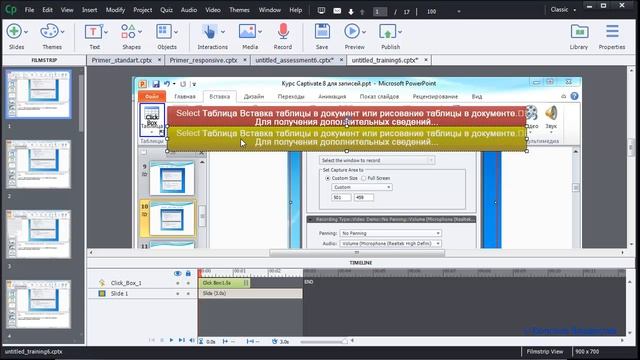The width and height of the screenshot is (640, 360).
Task: Click the Objects toolbar icon
Action: (164, 31)
